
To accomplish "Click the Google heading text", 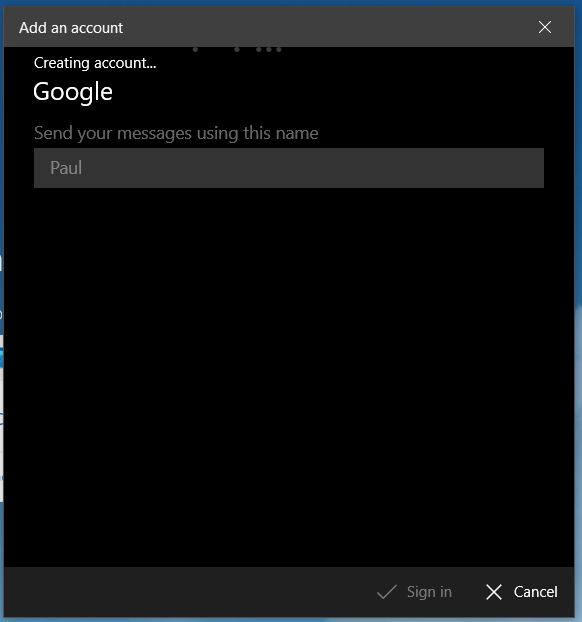I will (73, 92).
